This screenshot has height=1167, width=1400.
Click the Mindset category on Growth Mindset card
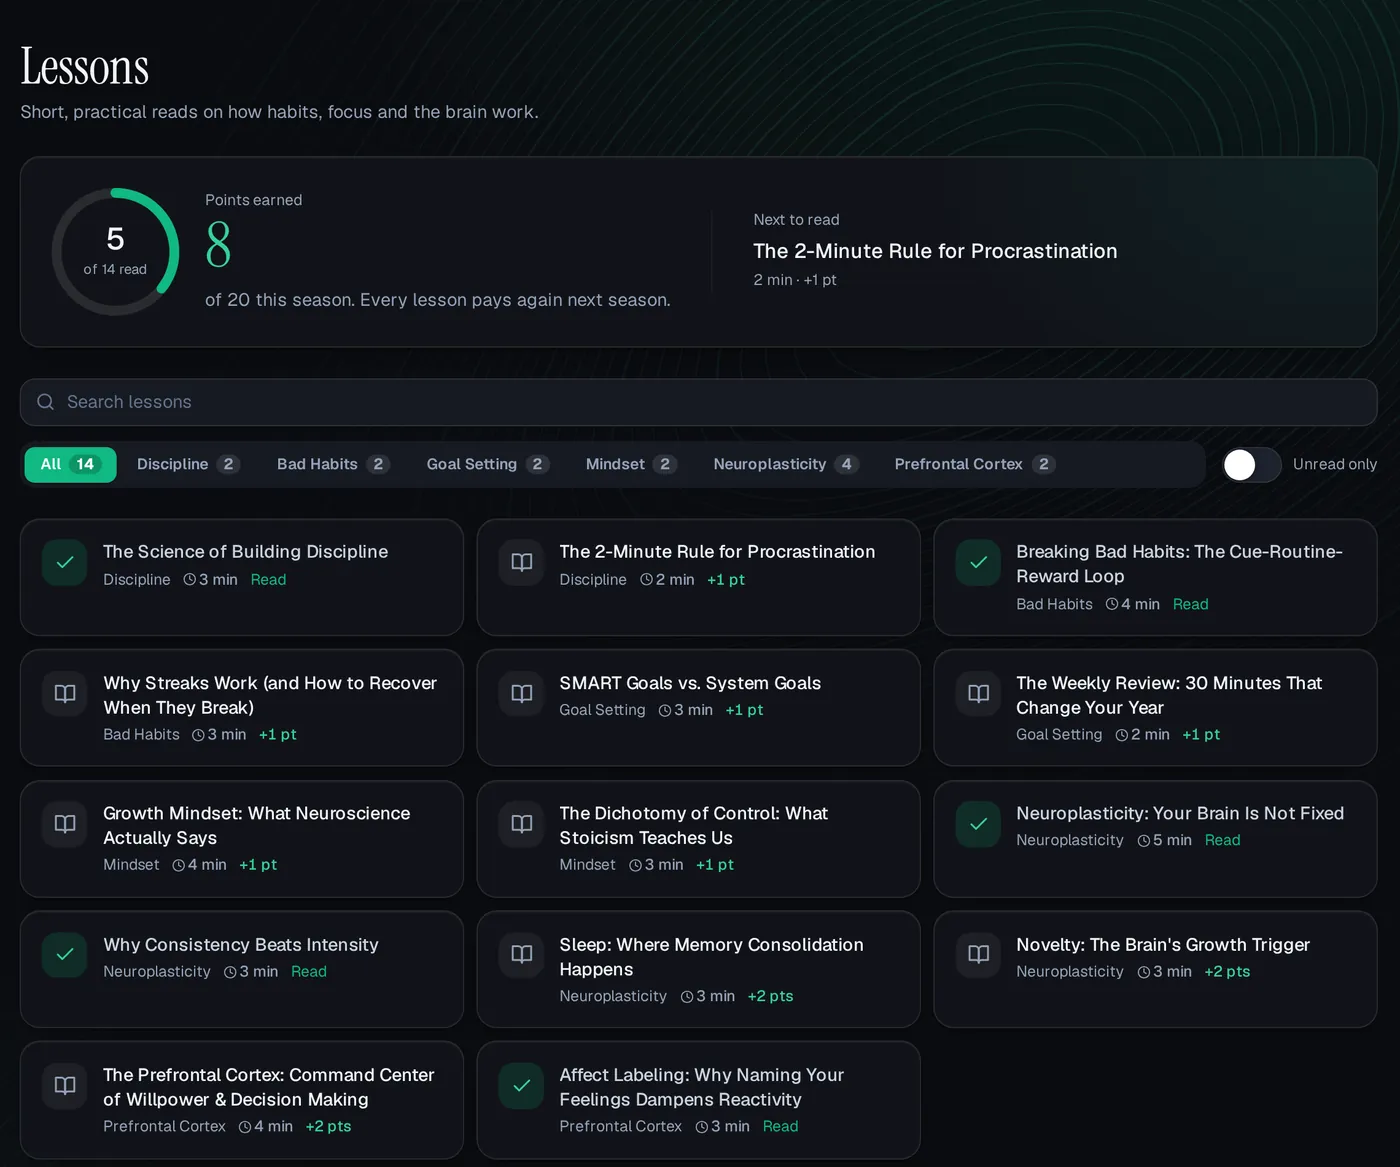[x=131, y=865]
